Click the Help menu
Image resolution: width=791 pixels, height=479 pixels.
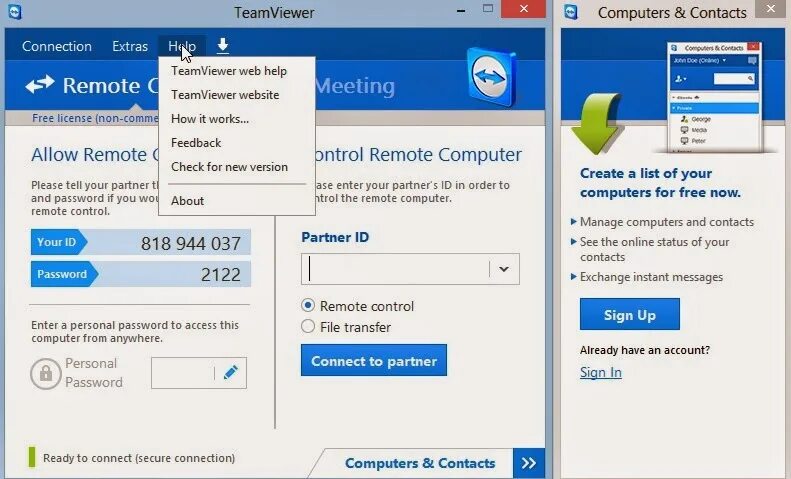coord(182,46)
